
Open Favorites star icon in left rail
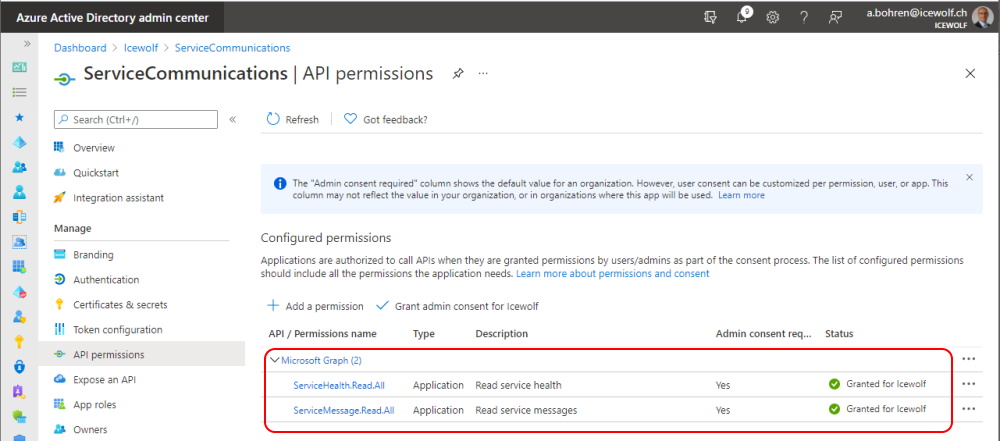(20, 117)
